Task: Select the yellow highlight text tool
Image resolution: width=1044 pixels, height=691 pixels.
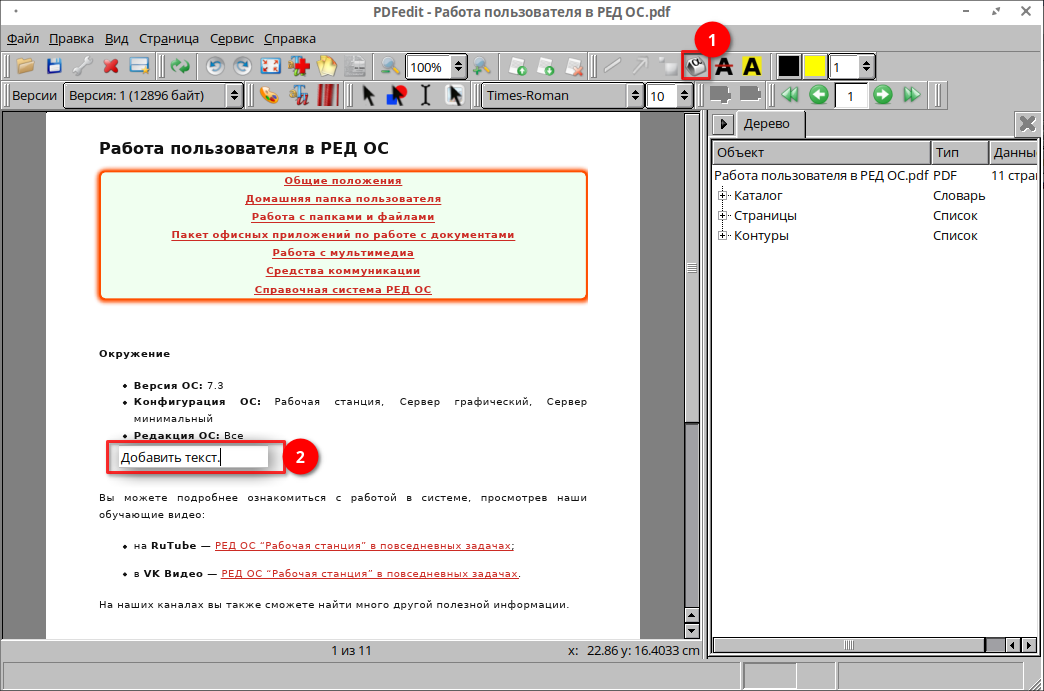Action: pyautogui.click(x=752, y=67)
